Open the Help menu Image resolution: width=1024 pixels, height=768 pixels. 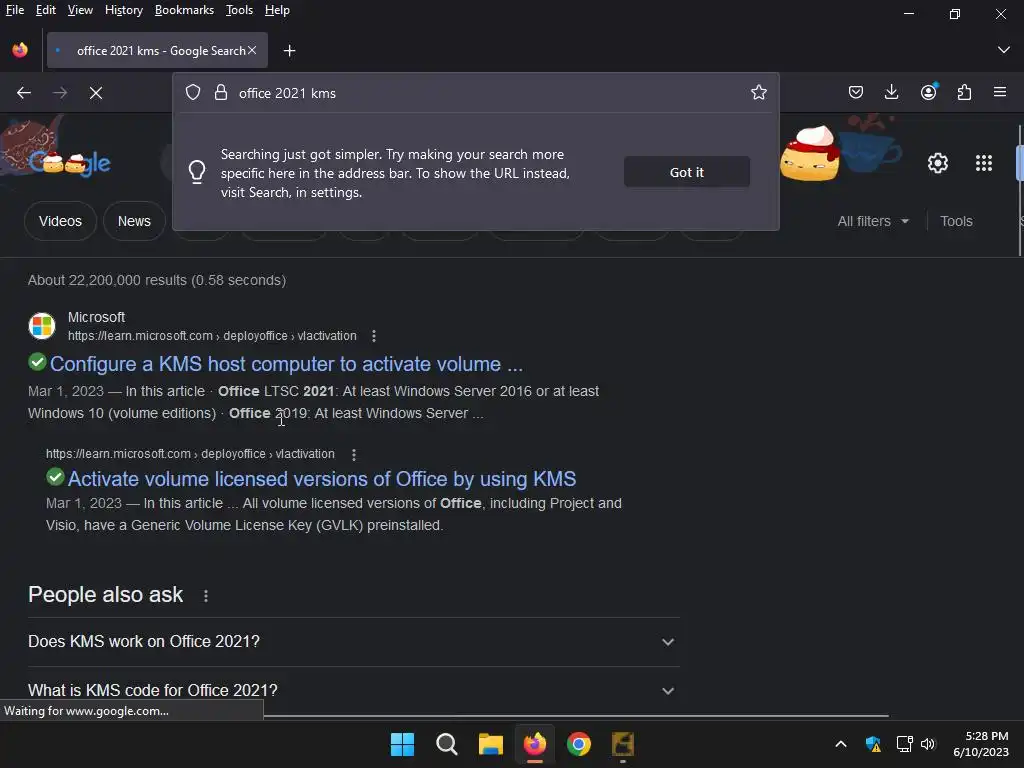277,10
